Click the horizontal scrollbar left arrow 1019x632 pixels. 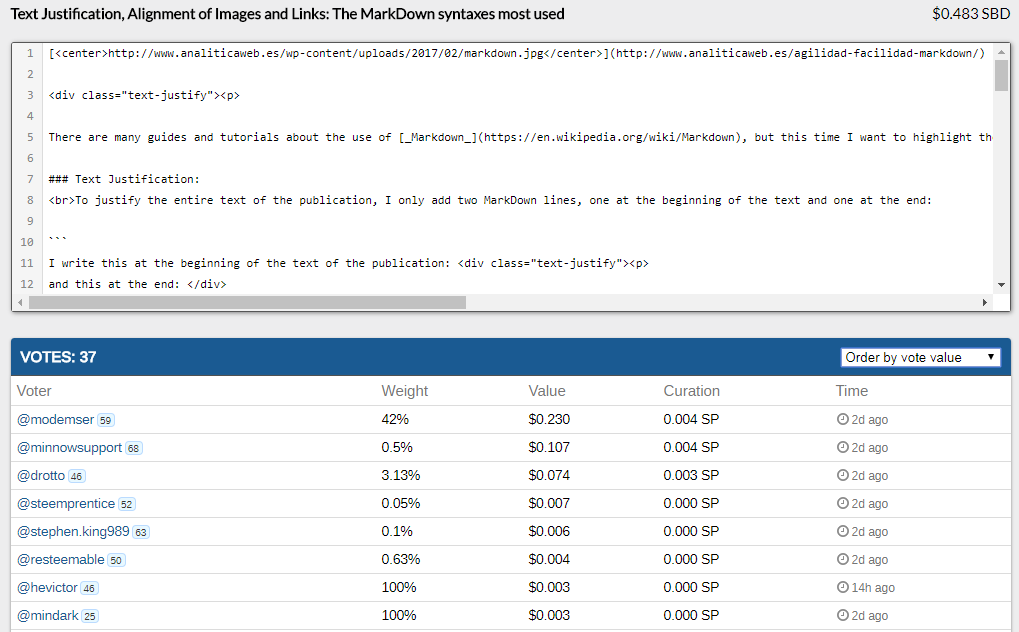[20, 302]
